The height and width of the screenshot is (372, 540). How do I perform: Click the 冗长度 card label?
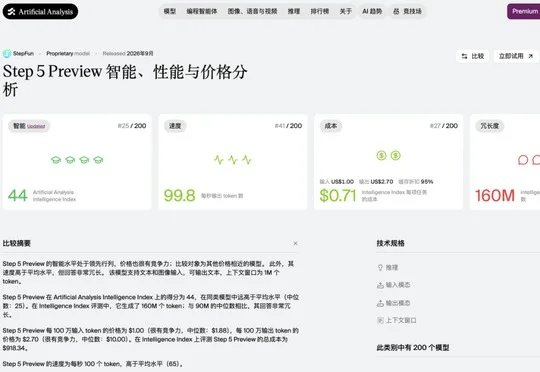(x=490, y=126)
